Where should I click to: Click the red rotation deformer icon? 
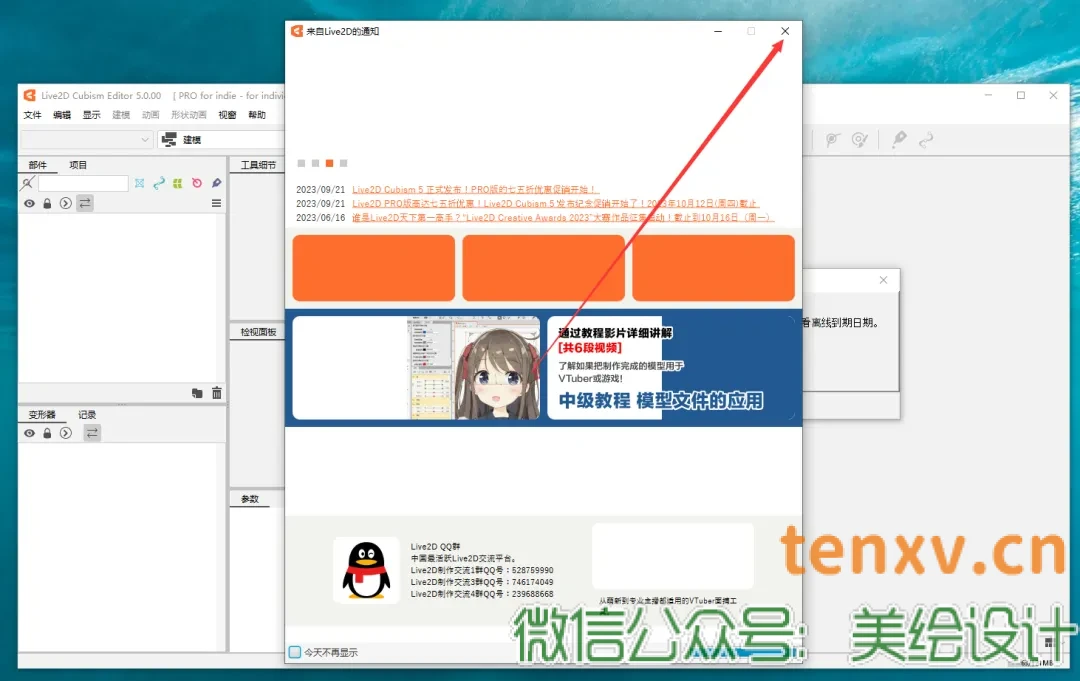coord(197,183)
